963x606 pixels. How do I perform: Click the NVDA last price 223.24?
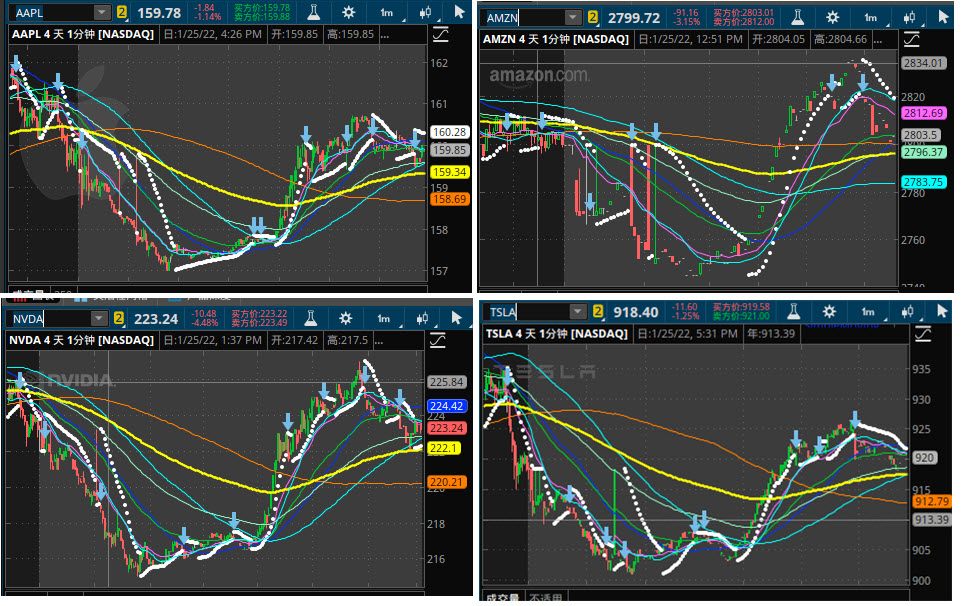click(156, 319)
